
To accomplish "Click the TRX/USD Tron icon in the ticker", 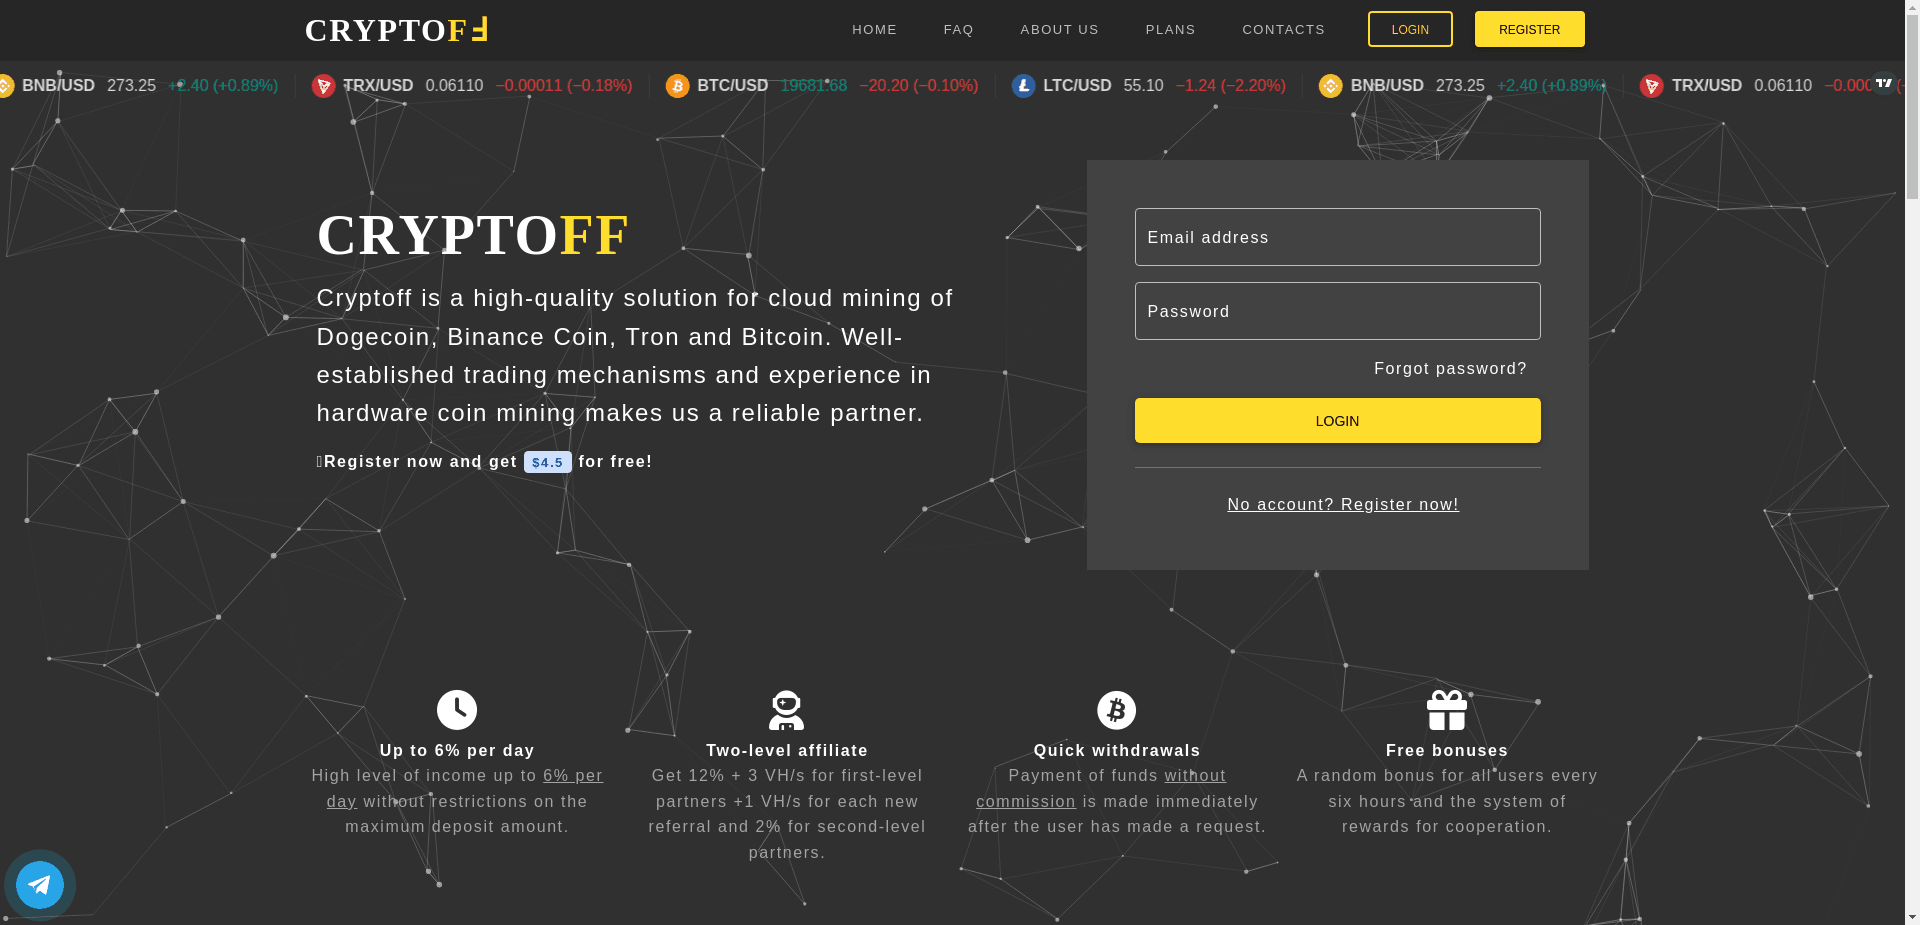I will (324, 86).
